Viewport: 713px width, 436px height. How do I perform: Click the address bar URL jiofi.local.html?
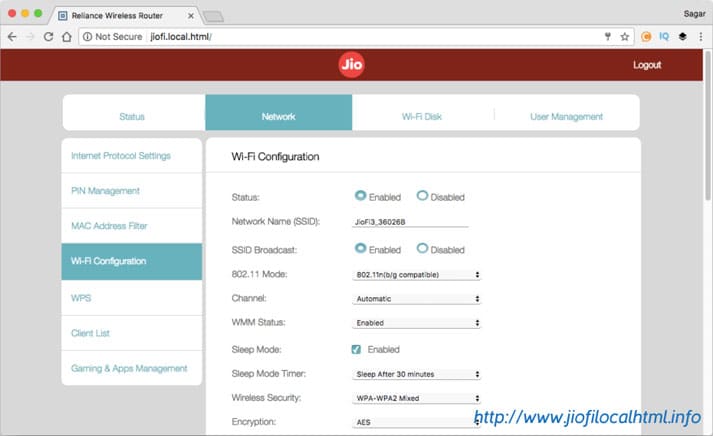[x=181, y=37]
